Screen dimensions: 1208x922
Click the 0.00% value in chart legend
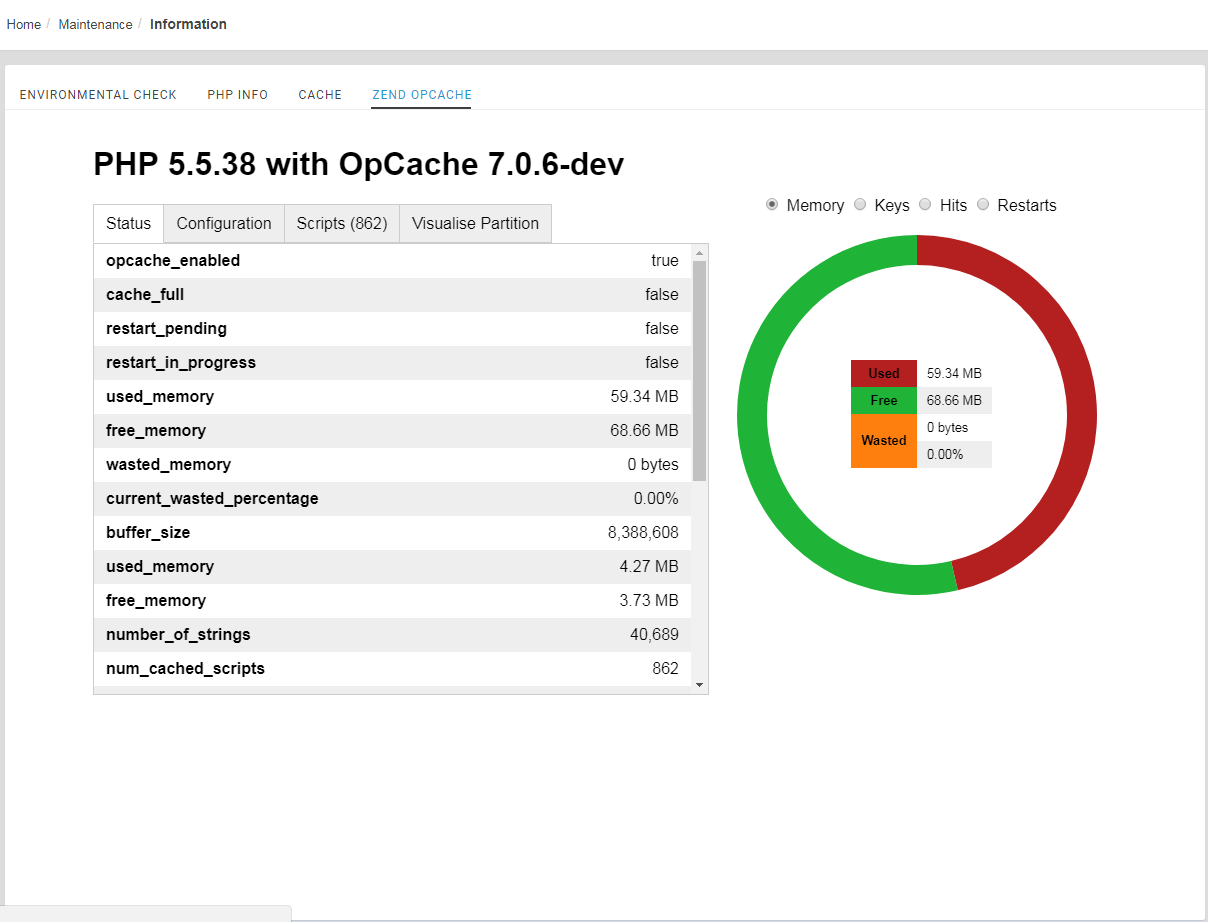coord(945,455)
